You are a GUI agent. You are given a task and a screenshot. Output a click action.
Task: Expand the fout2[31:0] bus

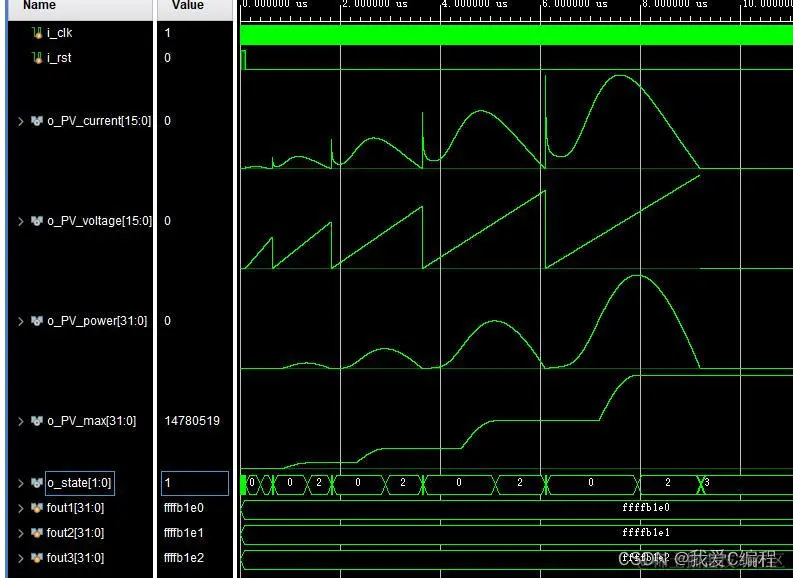click(21, 533)
